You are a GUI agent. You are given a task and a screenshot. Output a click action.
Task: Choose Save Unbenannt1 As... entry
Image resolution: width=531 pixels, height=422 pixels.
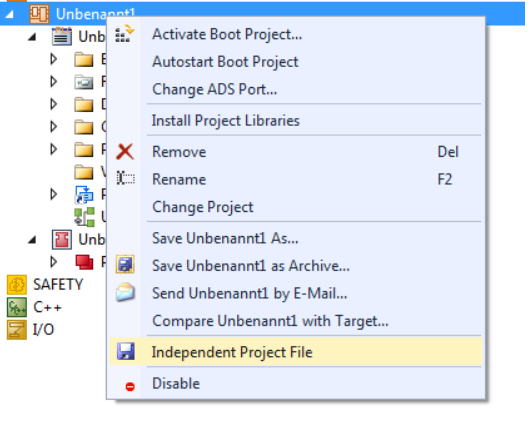(225, 238)
